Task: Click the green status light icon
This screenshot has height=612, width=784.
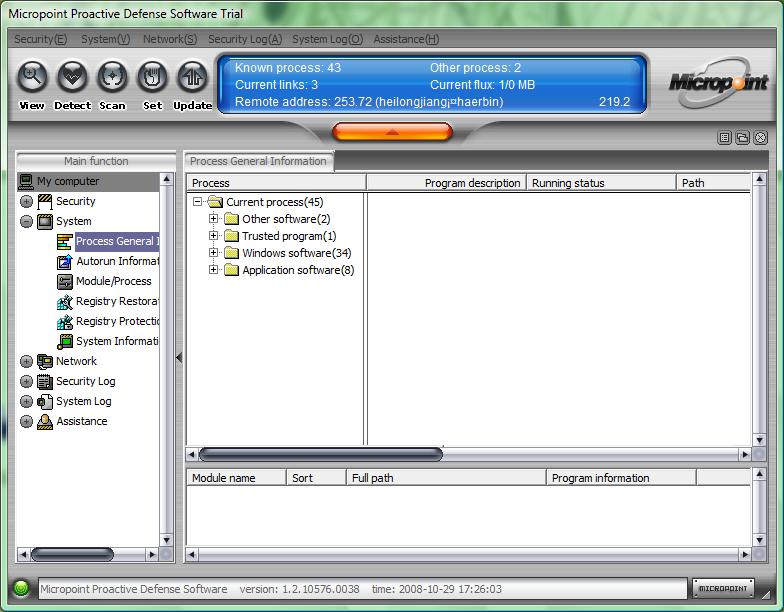Action: (21, 588)
